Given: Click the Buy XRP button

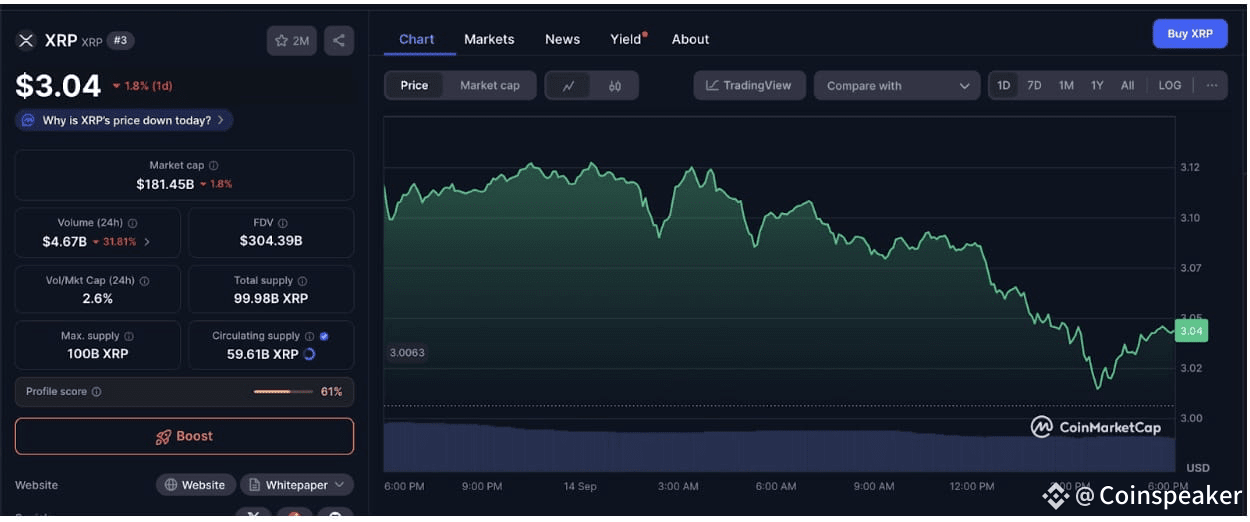Looking at the screenshot, I should [1190, 34].
